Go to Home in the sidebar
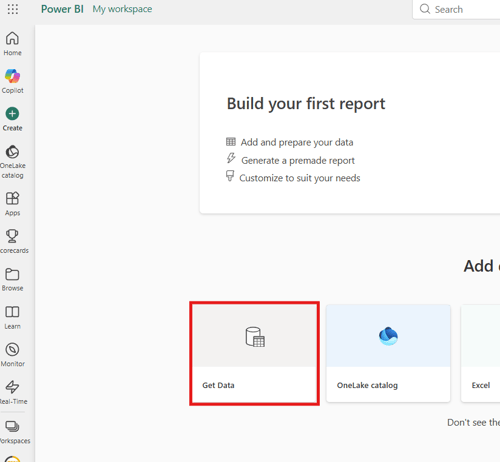Image resolution: width=500 pixels, height=462 pixels. 12,44
